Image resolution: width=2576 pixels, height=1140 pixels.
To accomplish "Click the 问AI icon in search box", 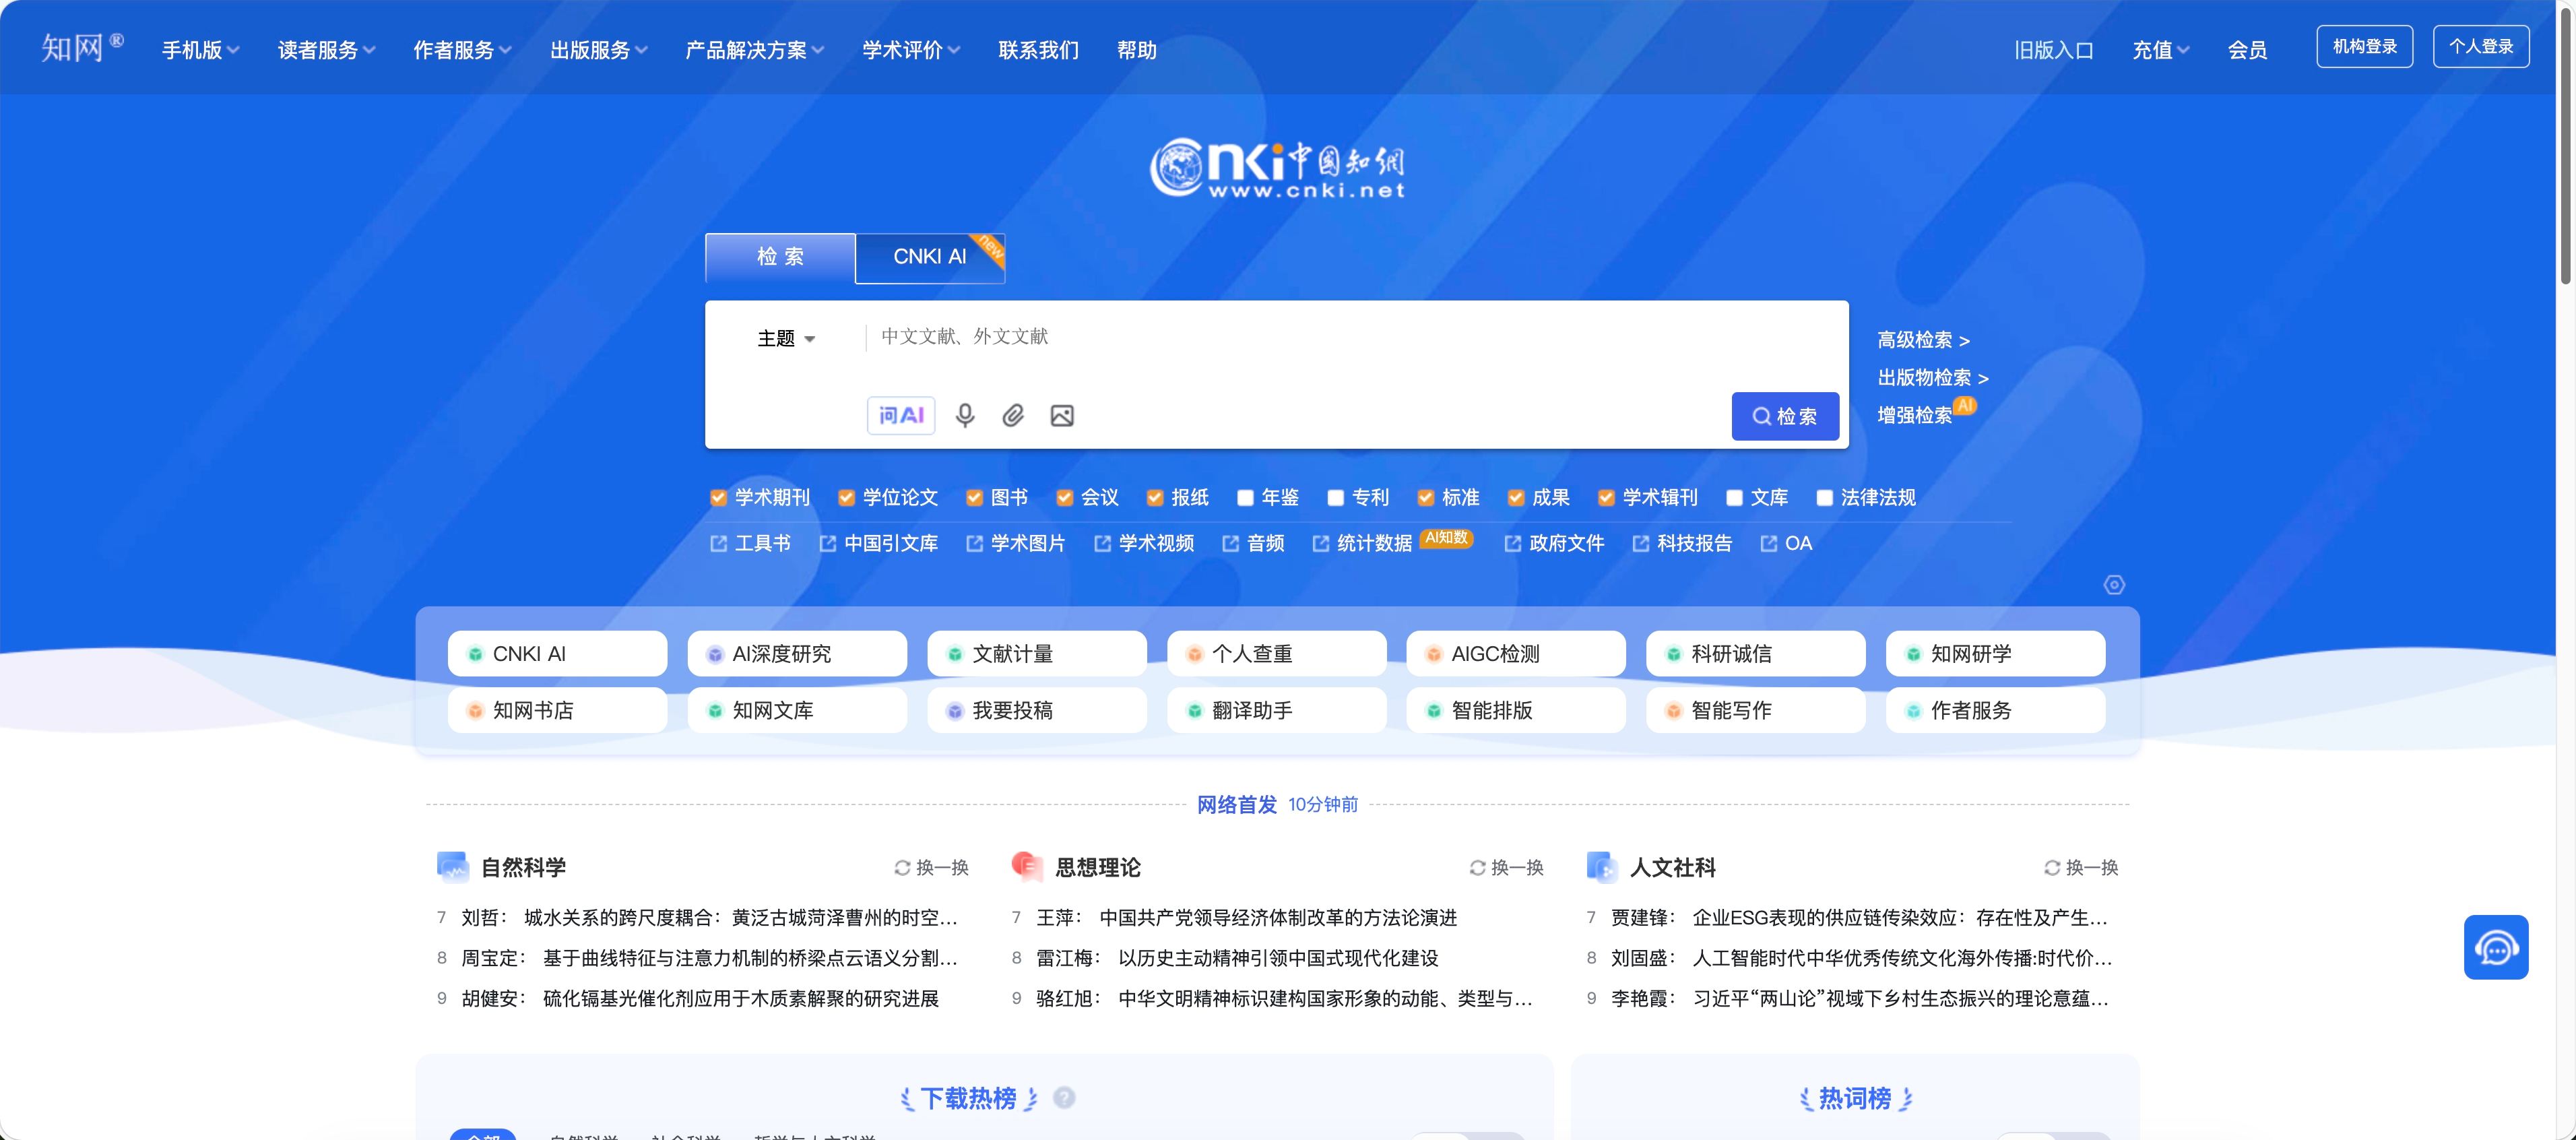I will pos(901,415).
